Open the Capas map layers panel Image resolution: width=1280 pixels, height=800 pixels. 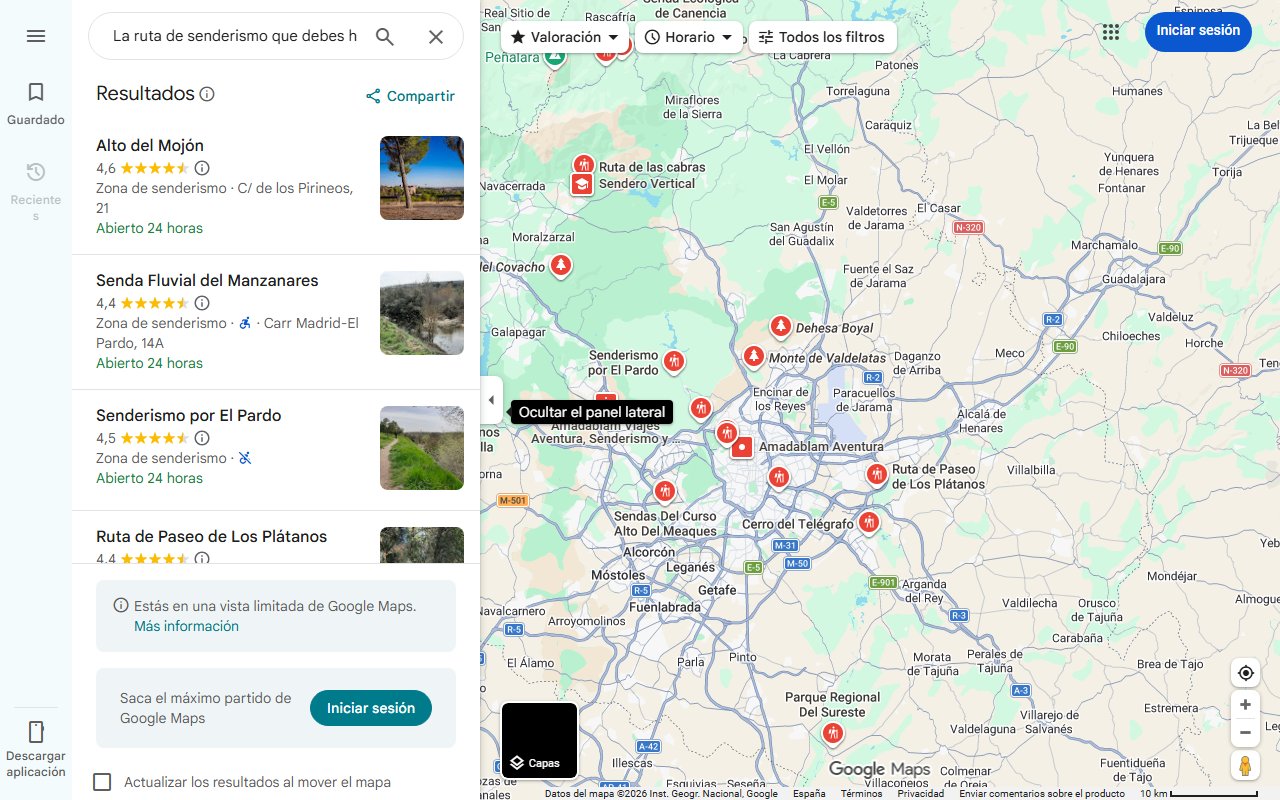coord(538,740)
